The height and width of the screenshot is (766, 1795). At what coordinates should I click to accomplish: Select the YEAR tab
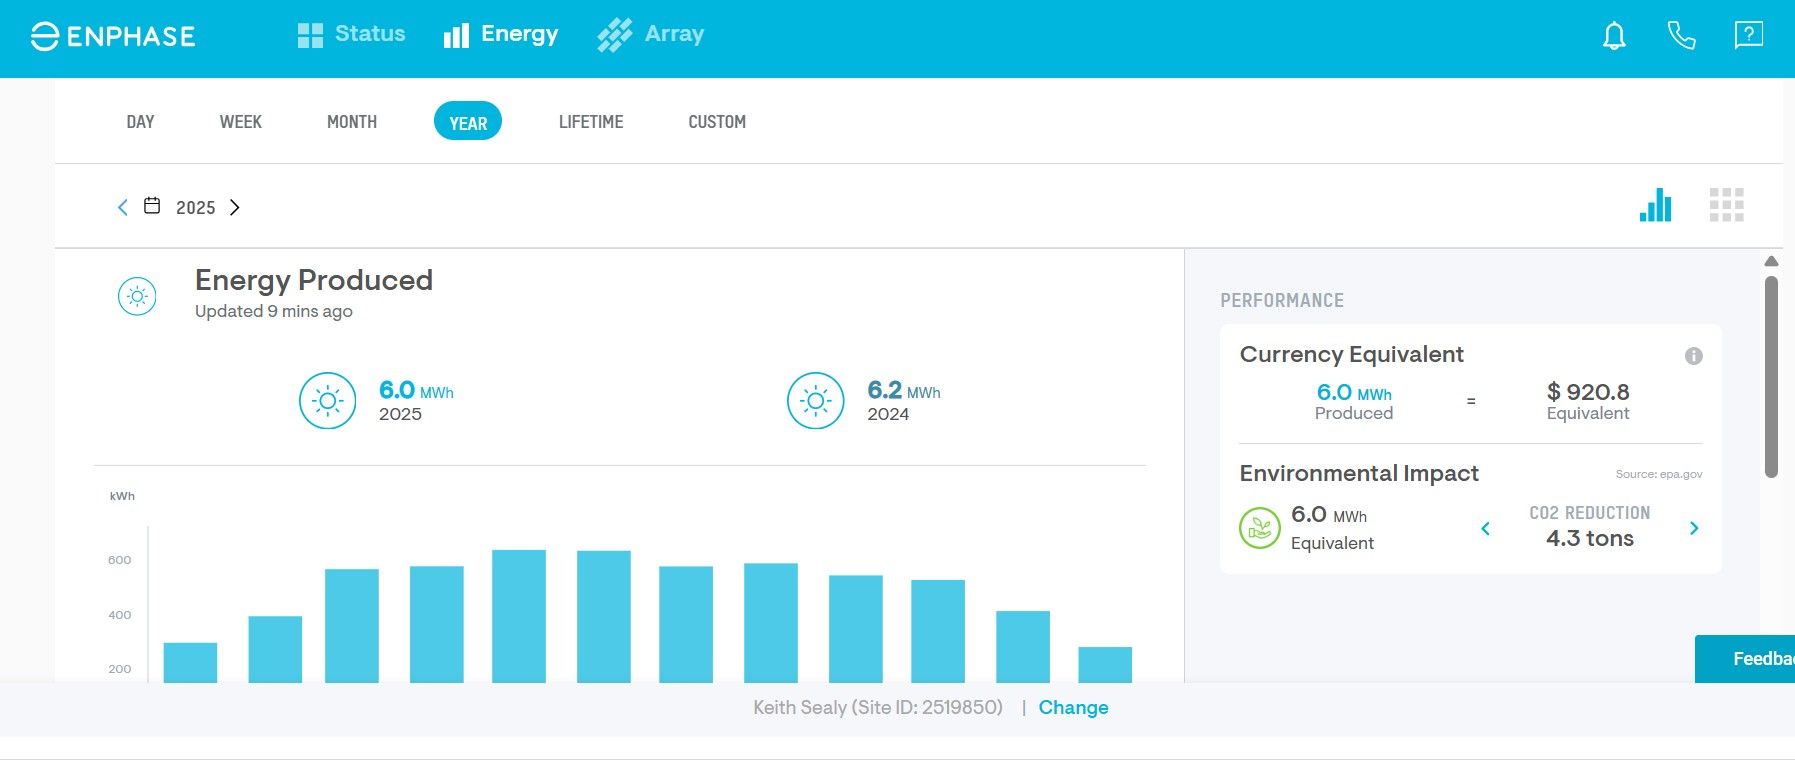coord(468,122)
